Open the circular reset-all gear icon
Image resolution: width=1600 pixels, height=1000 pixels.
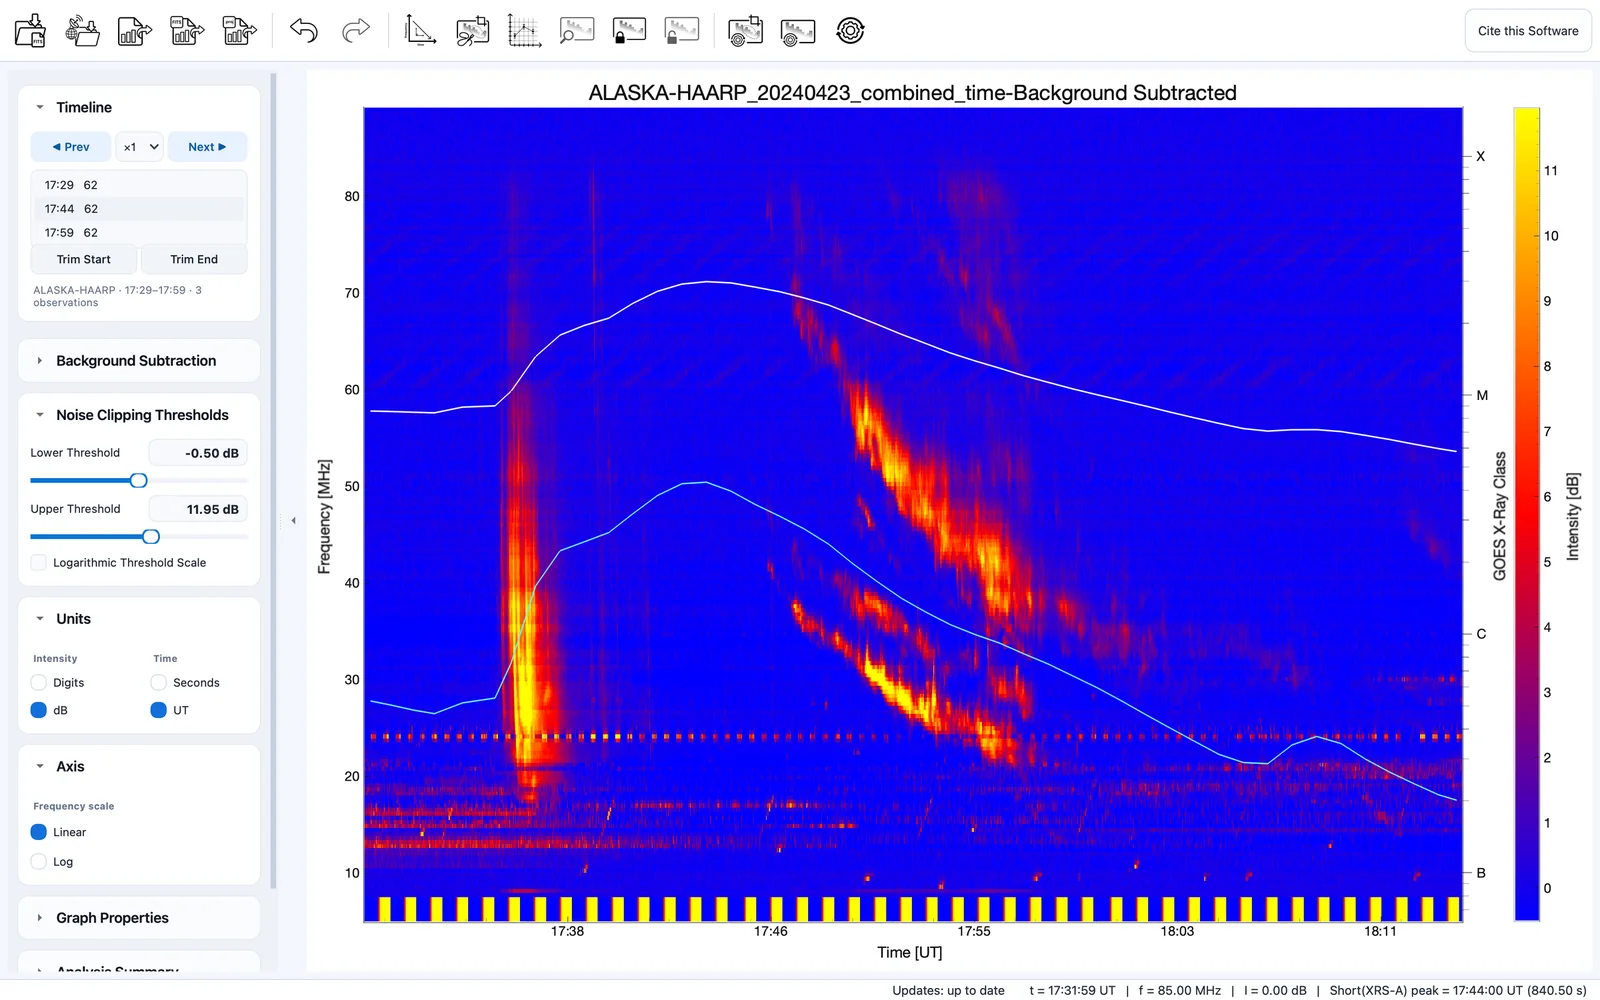tap(850, 30)
